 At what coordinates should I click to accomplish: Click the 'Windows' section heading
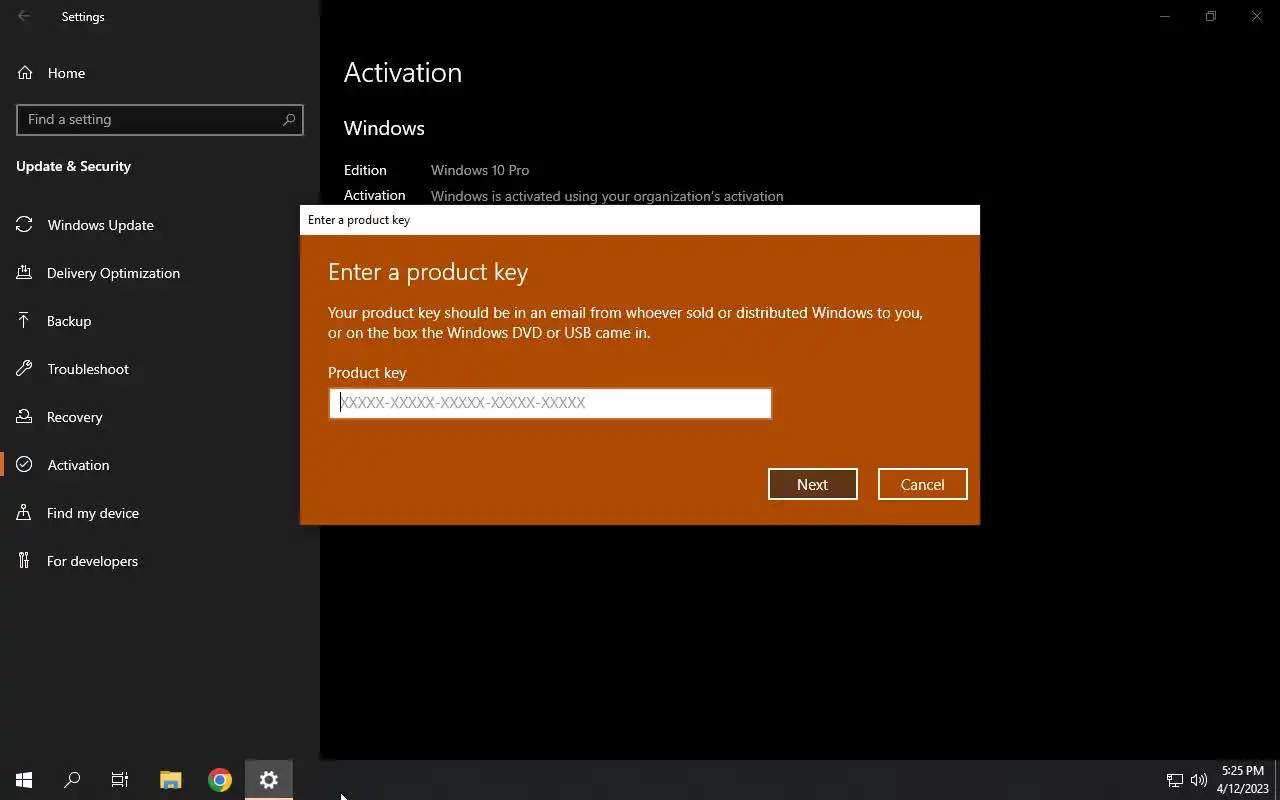coord(384,128)
